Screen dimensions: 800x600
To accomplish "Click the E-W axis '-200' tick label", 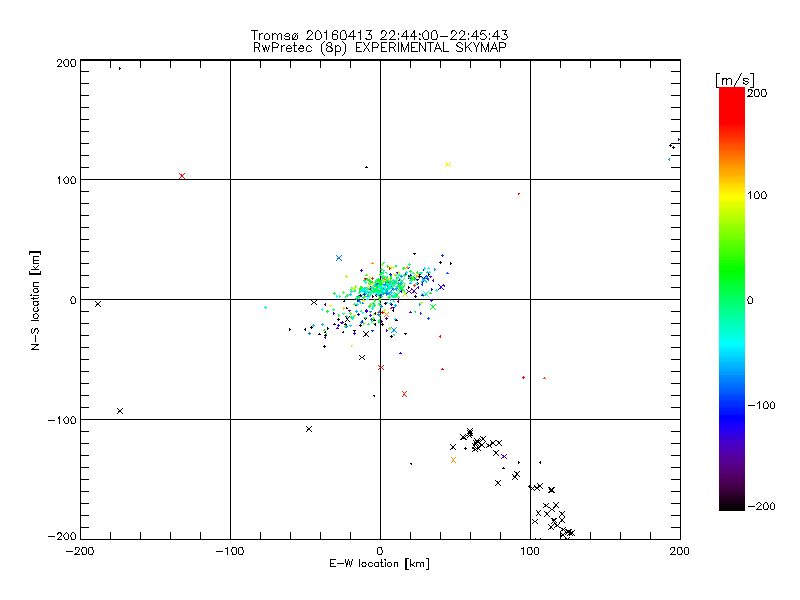I will point(80,551).
